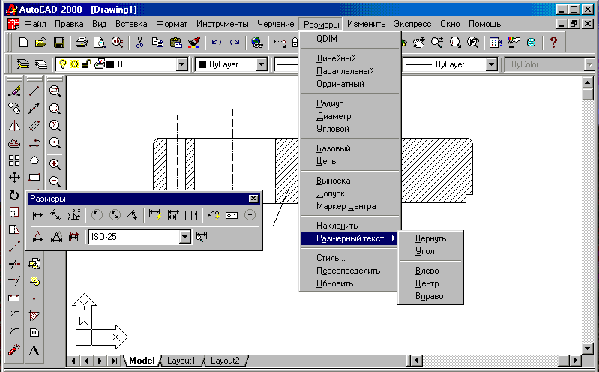Click the Baseline Dimension icon in Размеры toolbar
This screenshot has width=599, height=372.
[173, 216]
